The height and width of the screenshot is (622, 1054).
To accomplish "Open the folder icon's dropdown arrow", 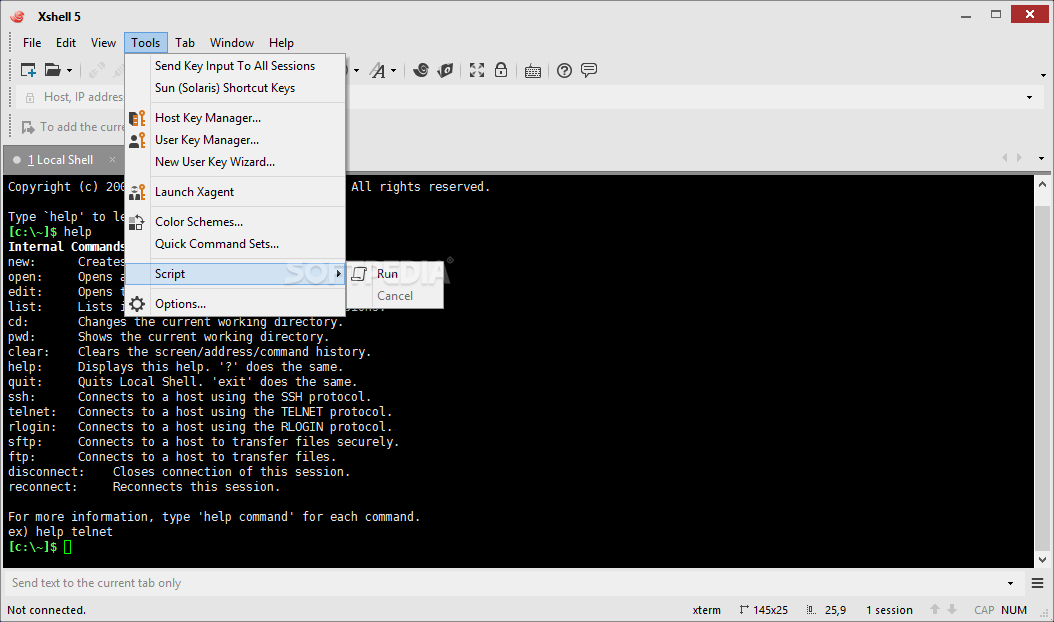I will click(x=69, y=71).
